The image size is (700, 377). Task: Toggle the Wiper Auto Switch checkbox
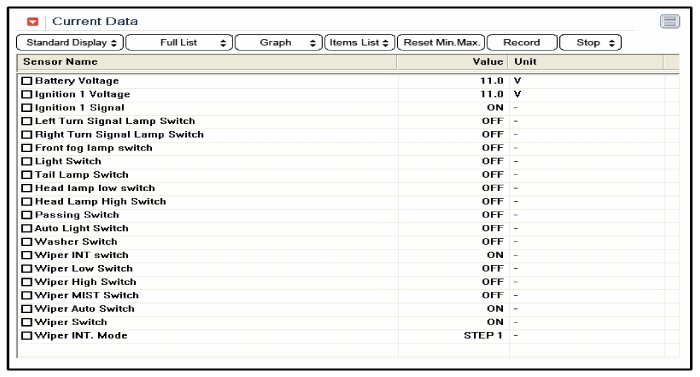tap(27, 309)
